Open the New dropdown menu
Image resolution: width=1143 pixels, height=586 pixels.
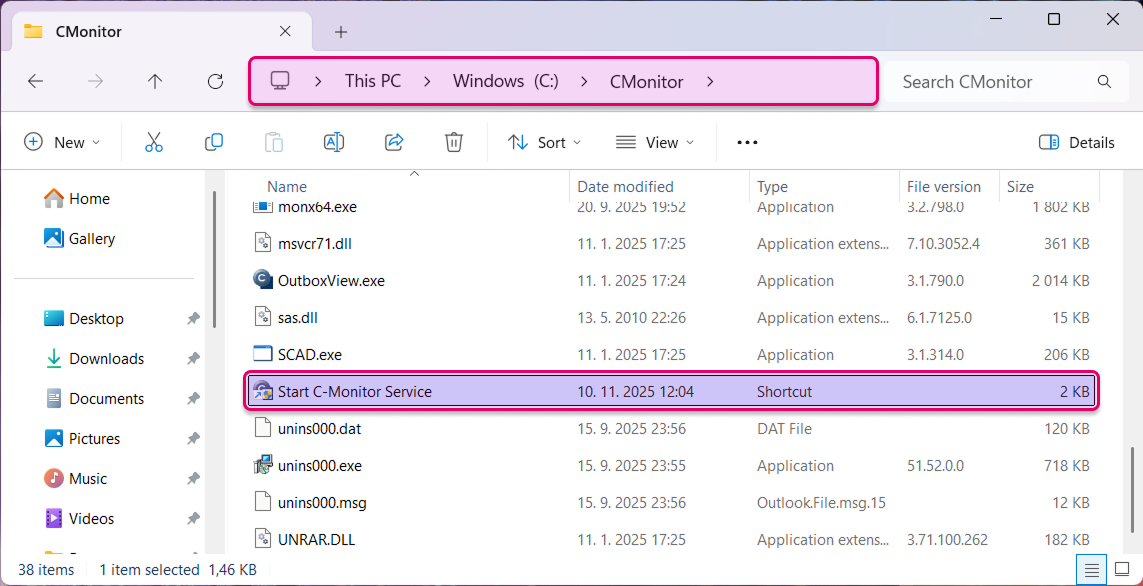click(x=62, y=143)
